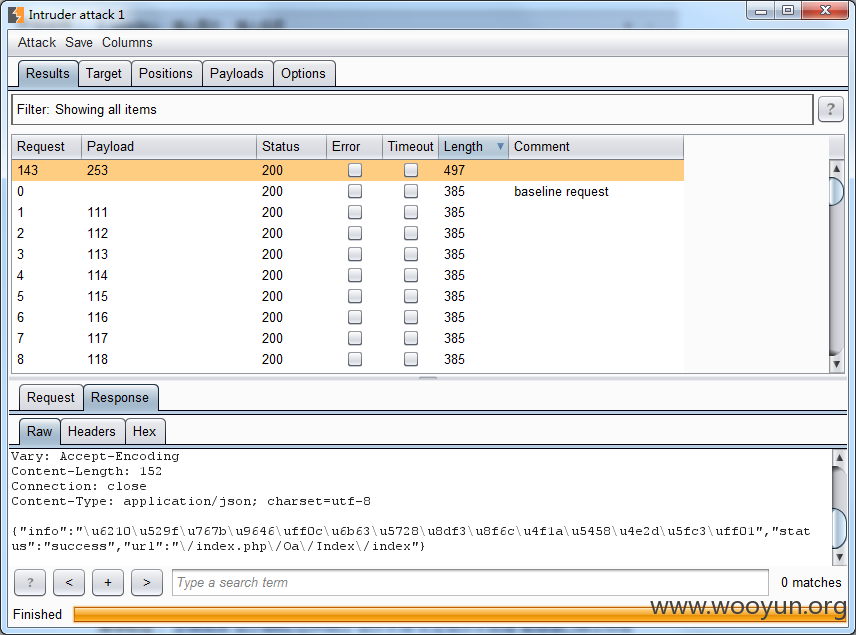Toggle Timeout checkbox for payload 116

(x=411, y=317)
